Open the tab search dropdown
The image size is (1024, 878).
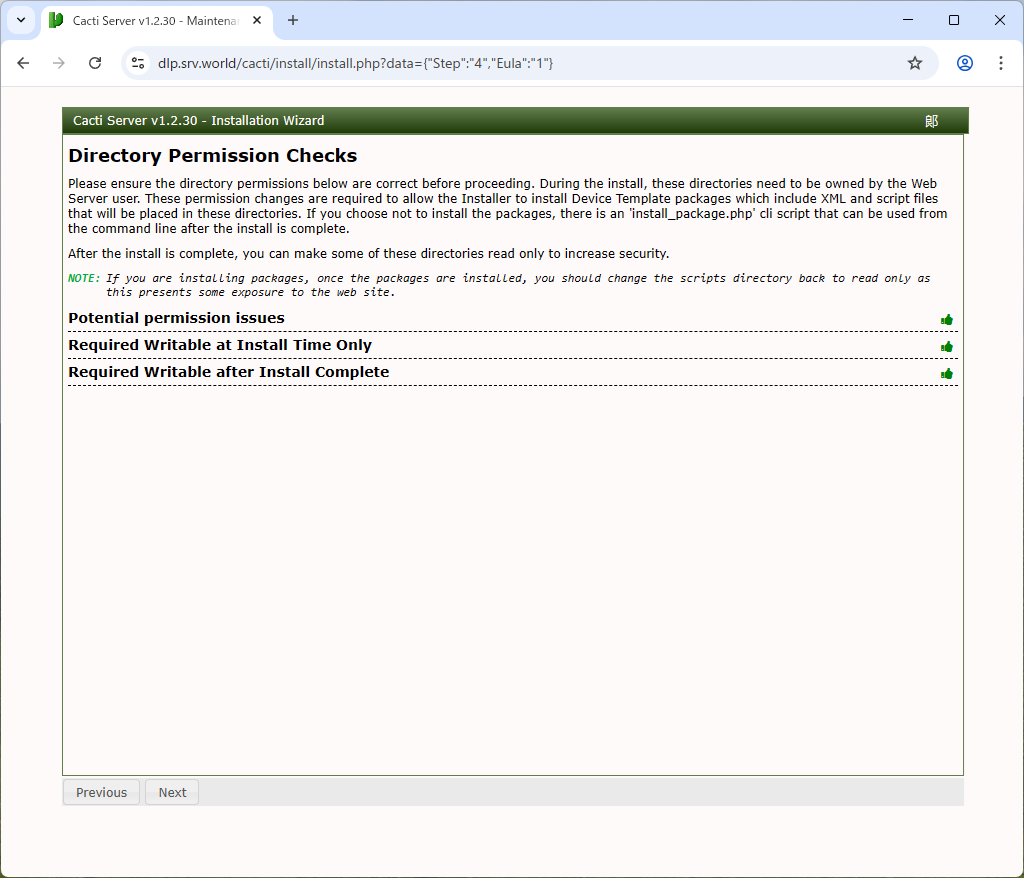pyautogui.click(x=20, y=20)
